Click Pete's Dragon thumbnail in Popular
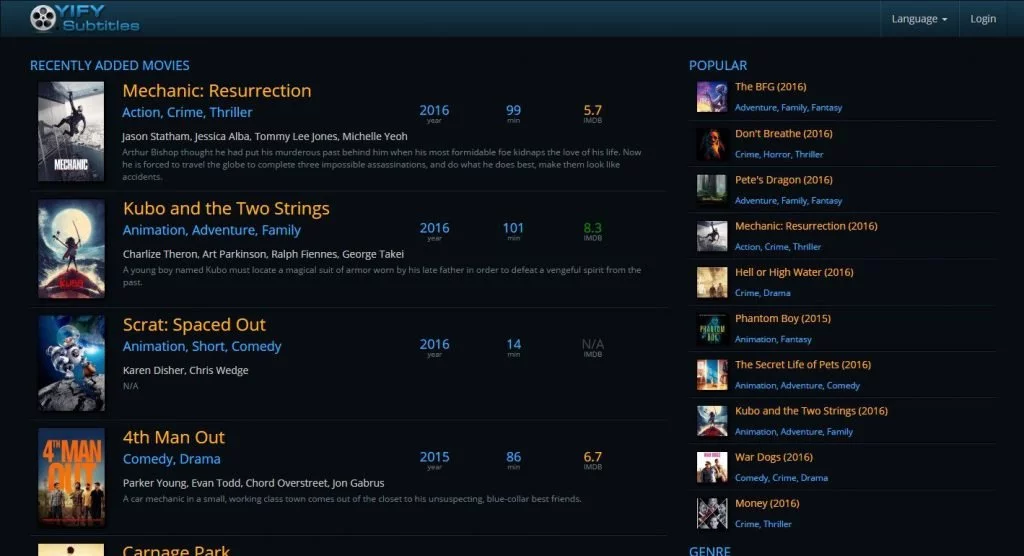This screenshot has height=556, width=1024. tap(711, 189)
